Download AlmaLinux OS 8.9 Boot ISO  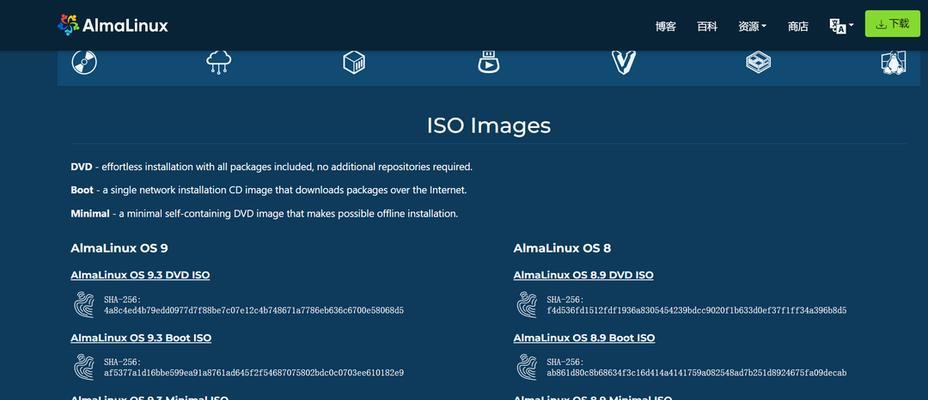(584, 338)
